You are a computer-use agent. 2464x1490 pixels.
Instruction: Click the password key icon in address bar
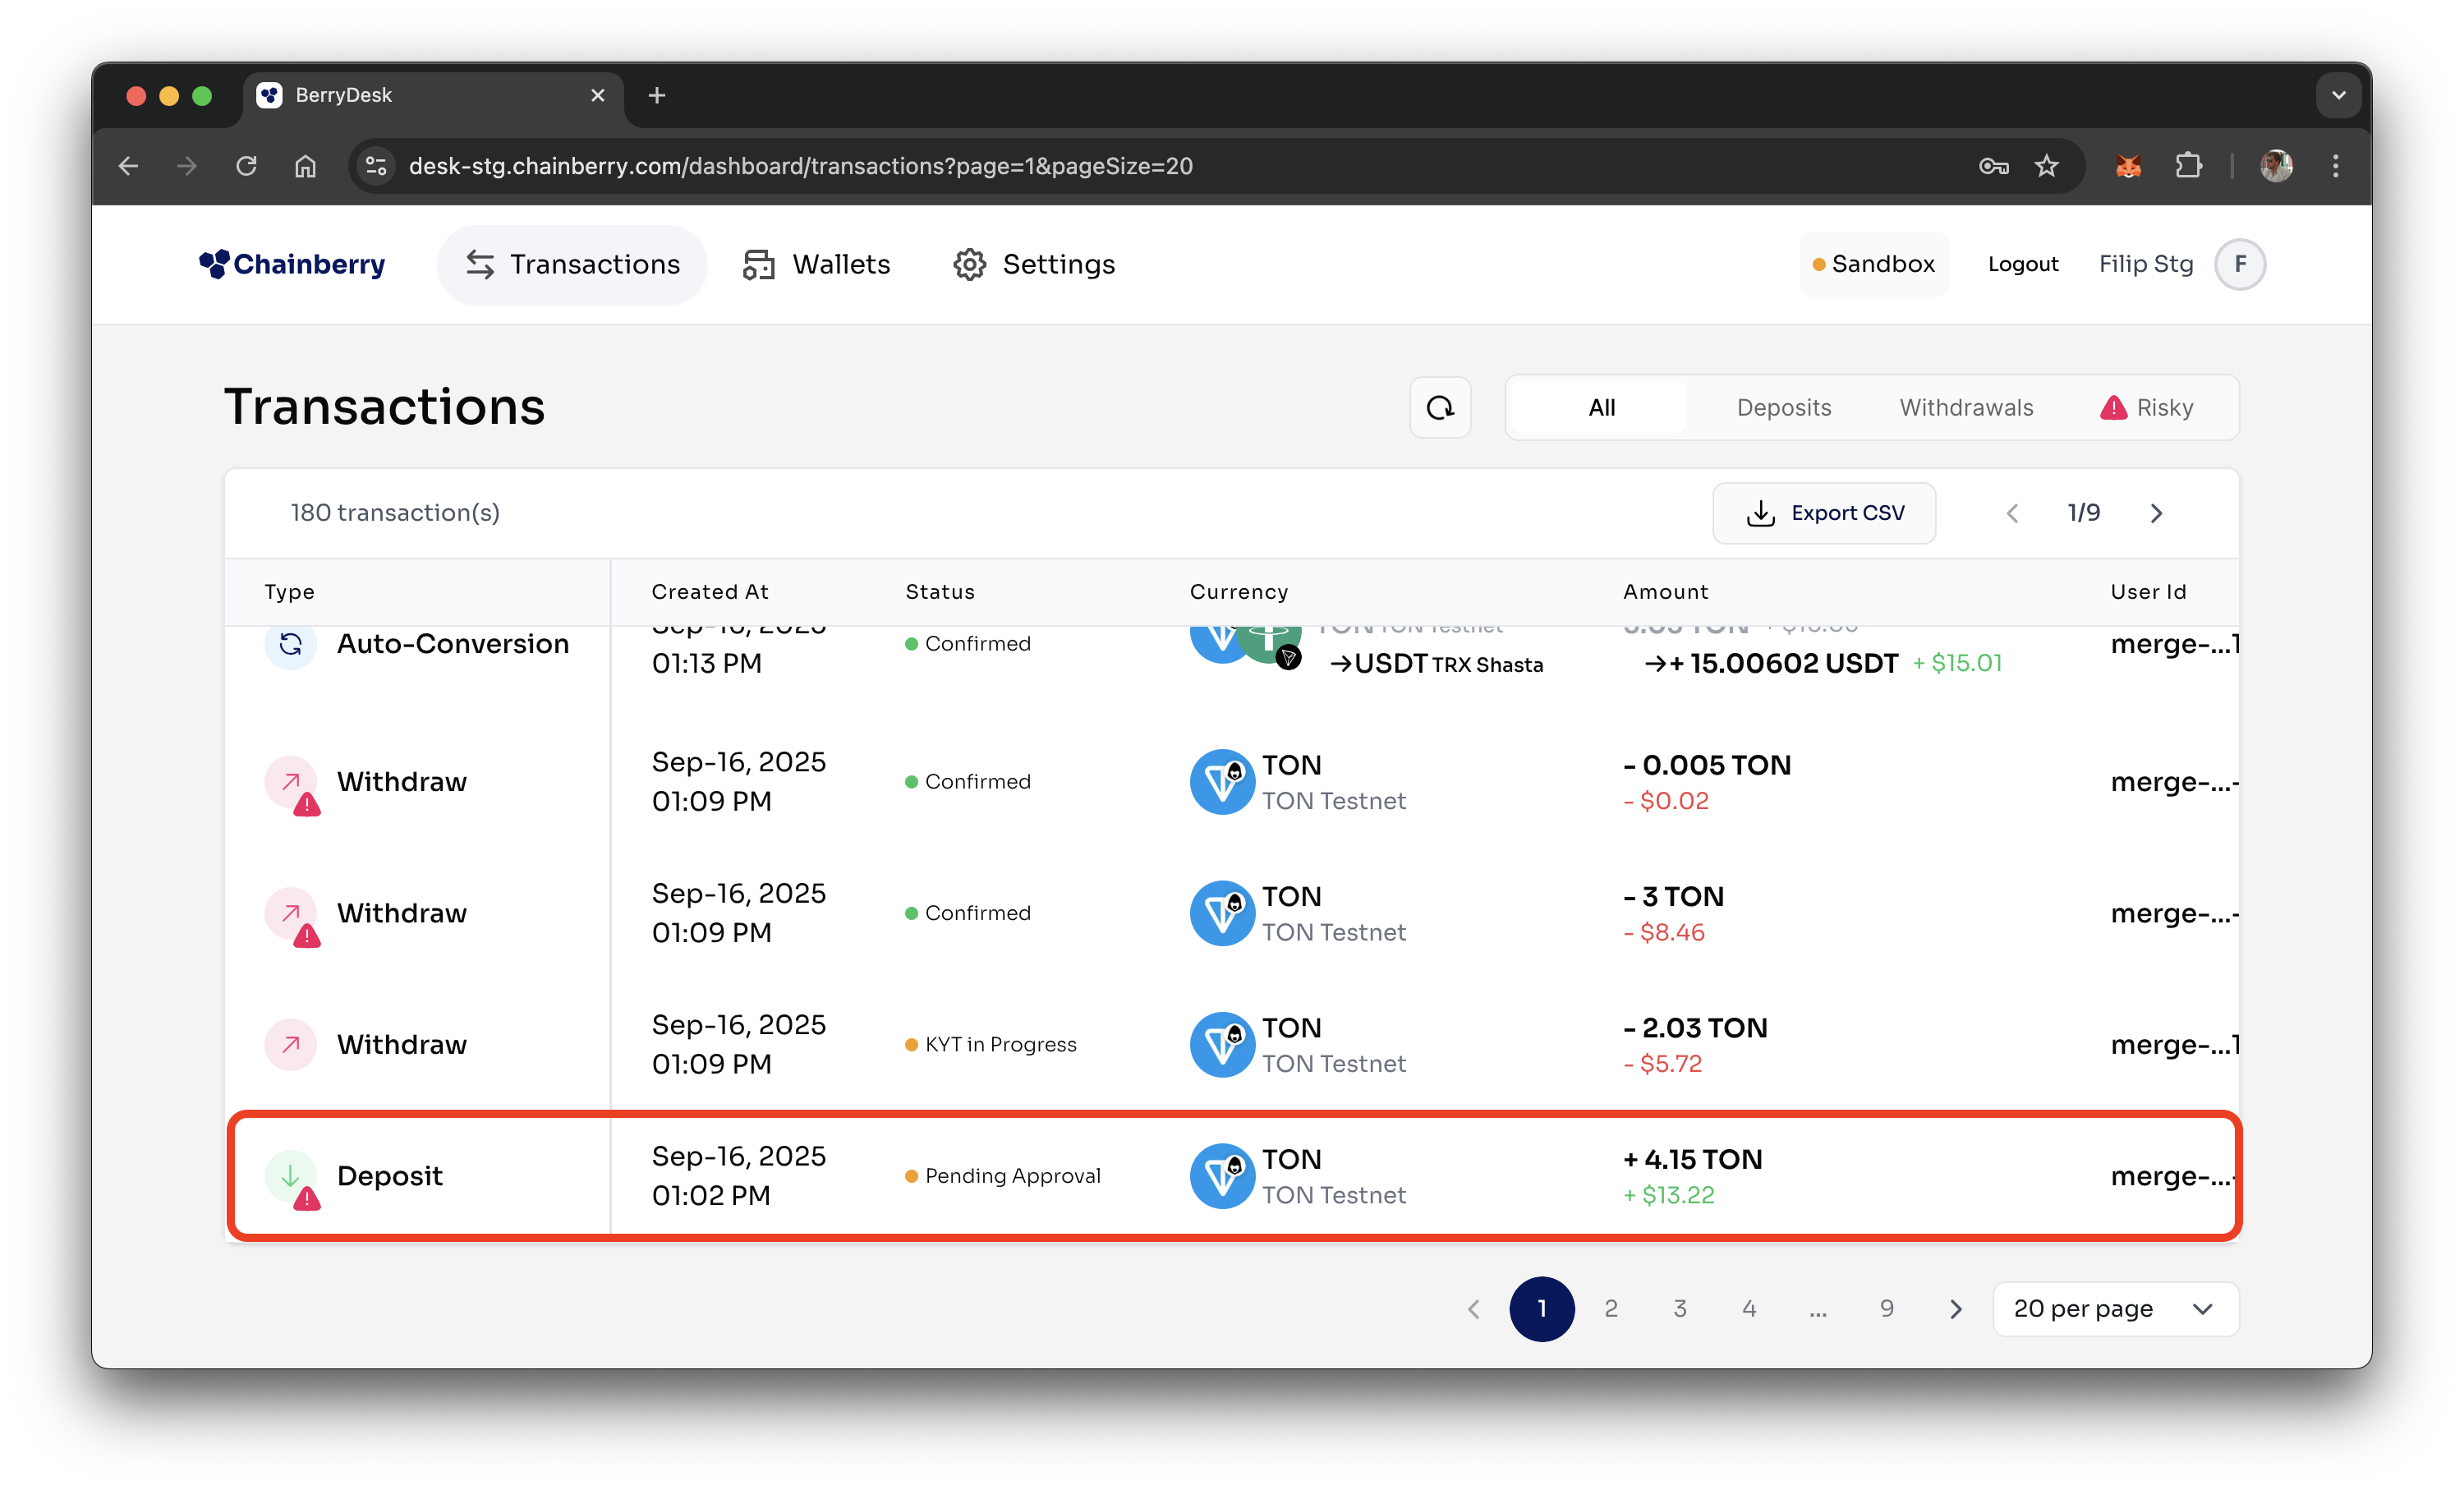pos(1993,166)
